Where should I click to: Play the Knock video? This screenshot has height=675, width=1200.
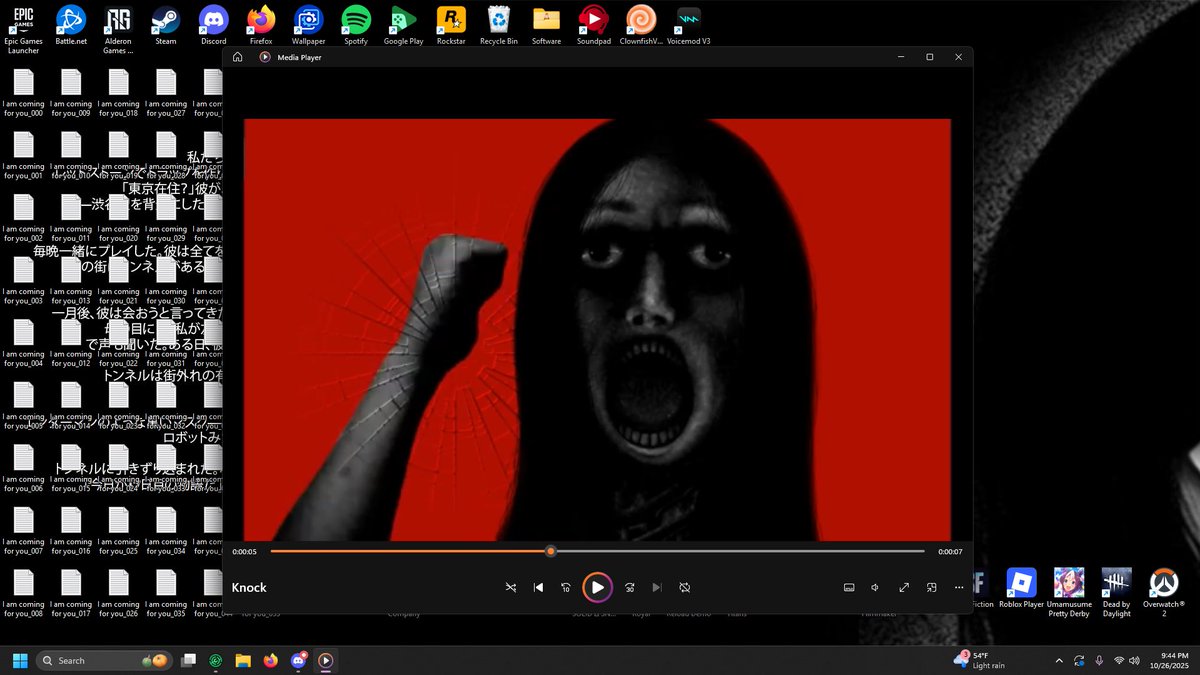pyautogui.click(x=597, y=587)
